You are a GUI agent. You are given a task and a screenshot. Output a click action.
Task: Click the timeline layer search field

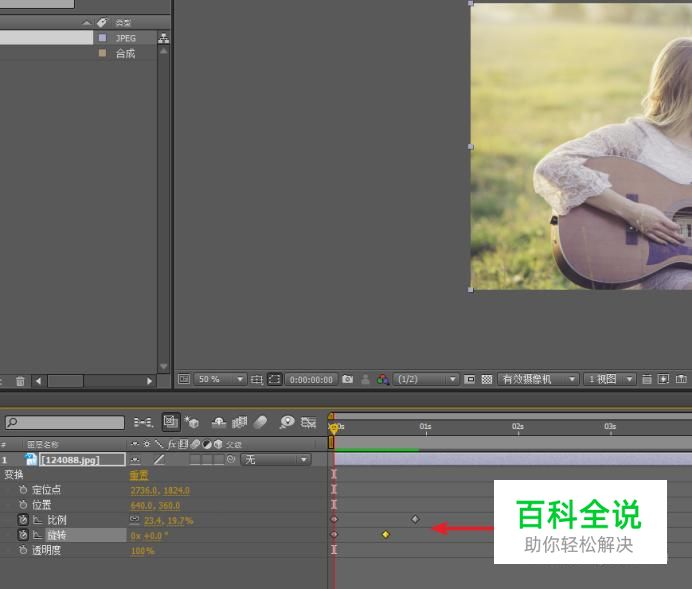(65, 423)
